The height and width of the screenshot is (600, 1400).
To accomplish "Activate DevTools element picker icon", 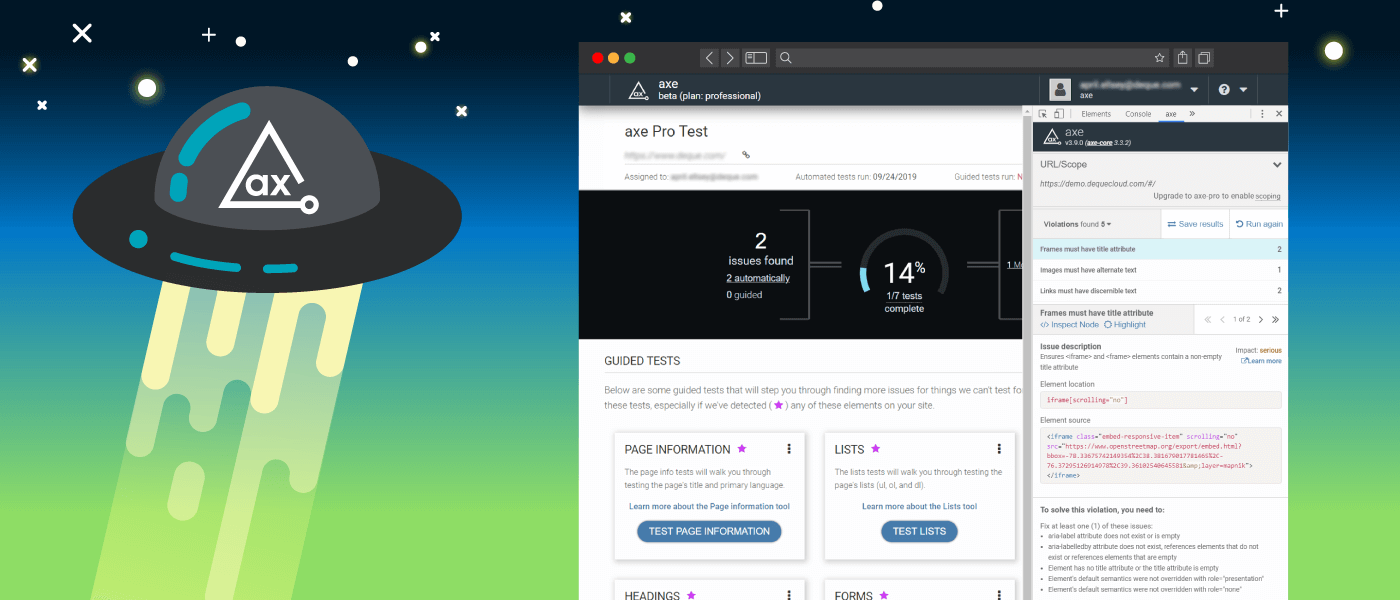I will click(x=1043, y=114).
